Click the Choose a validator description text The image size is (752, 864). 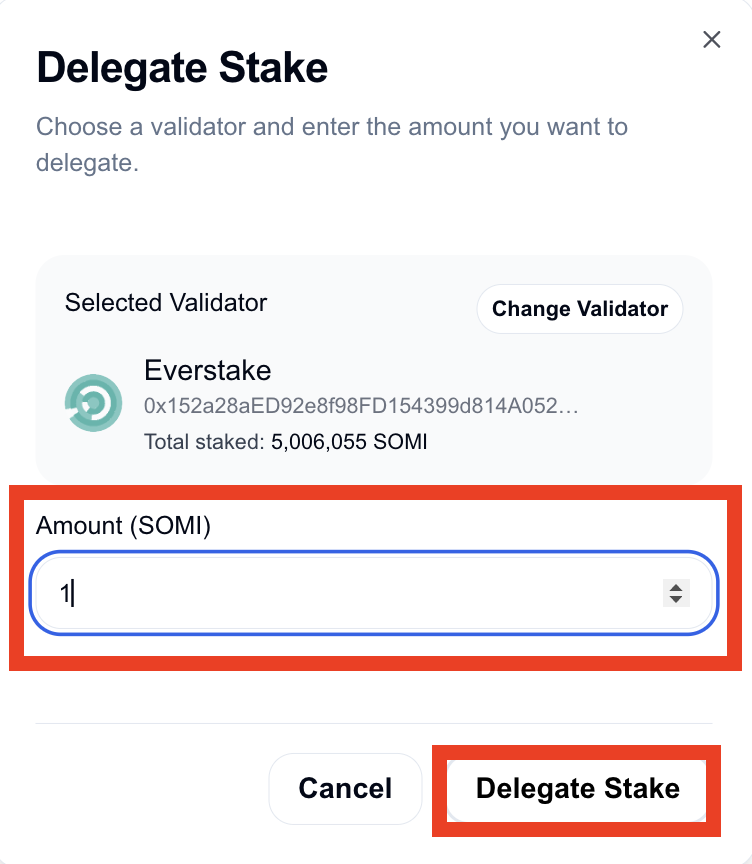click(x=332, y=144)
